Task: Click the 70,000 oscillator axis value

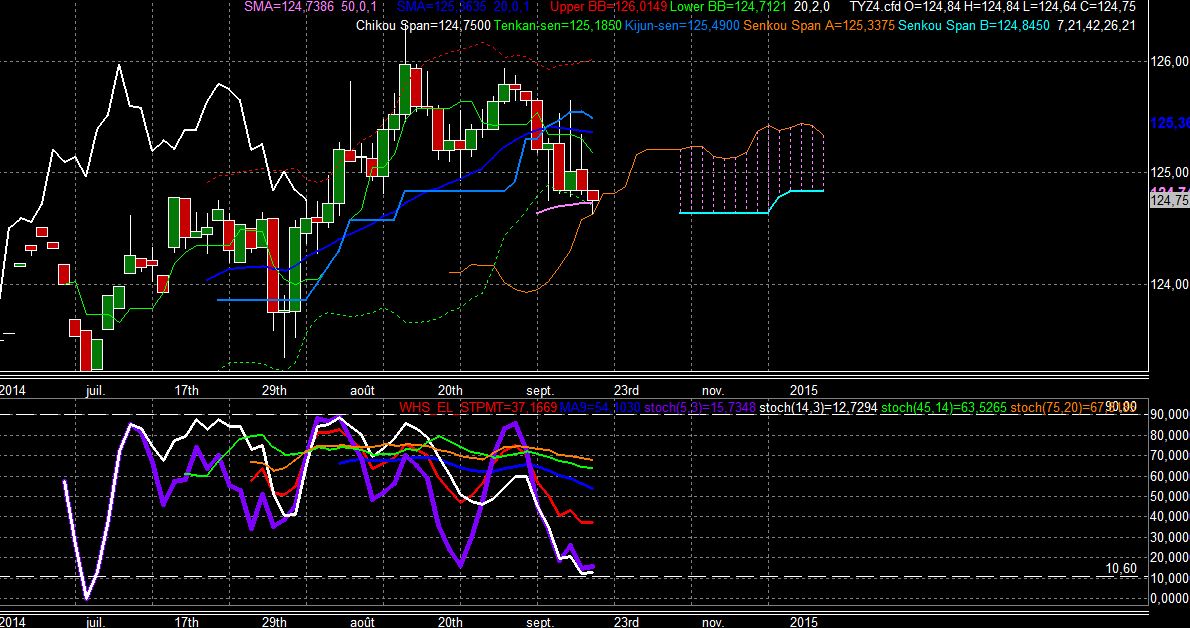Action: [1170, 456]
